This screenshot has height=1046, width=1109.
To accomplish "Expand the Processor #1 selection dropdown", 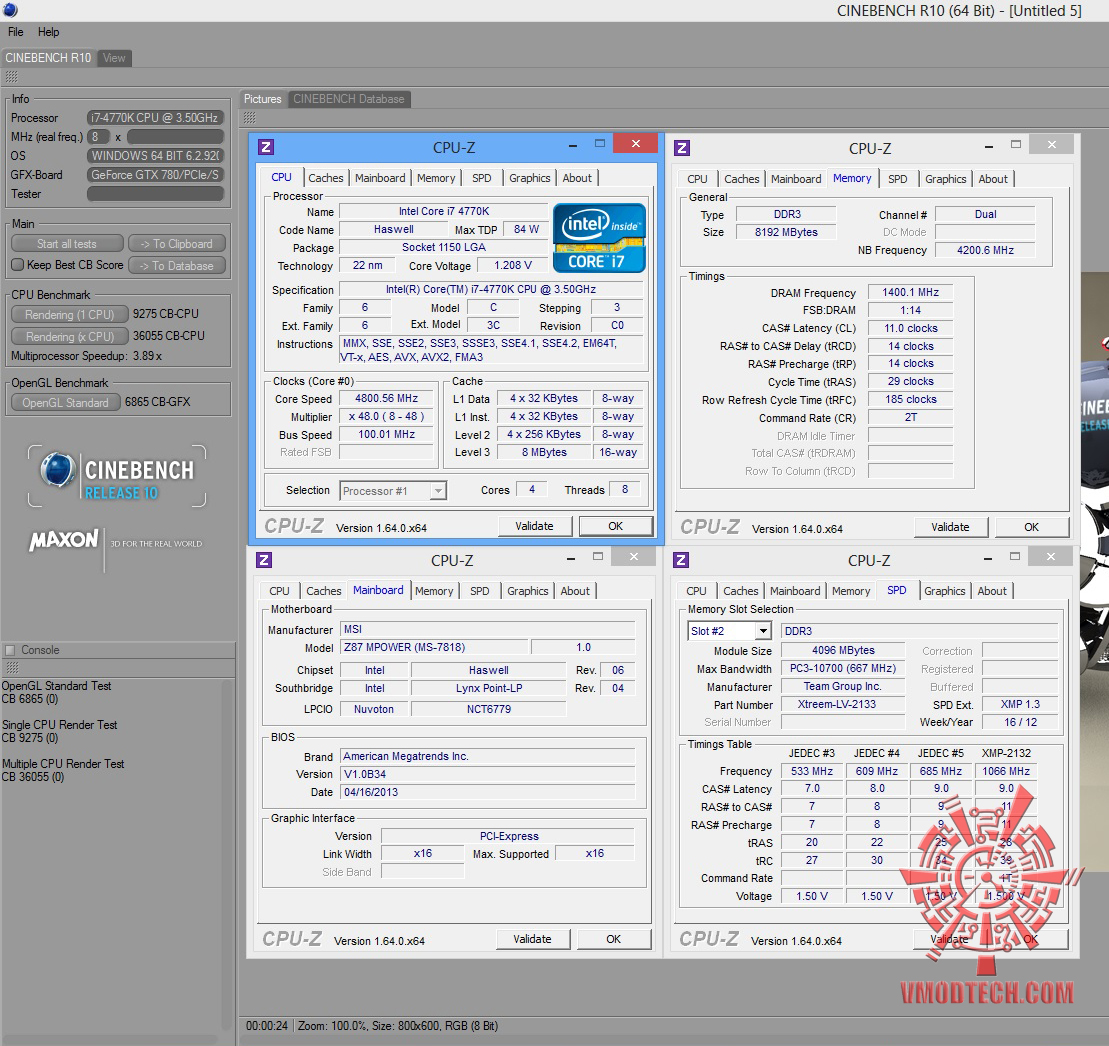I will [x=439, y=491].
